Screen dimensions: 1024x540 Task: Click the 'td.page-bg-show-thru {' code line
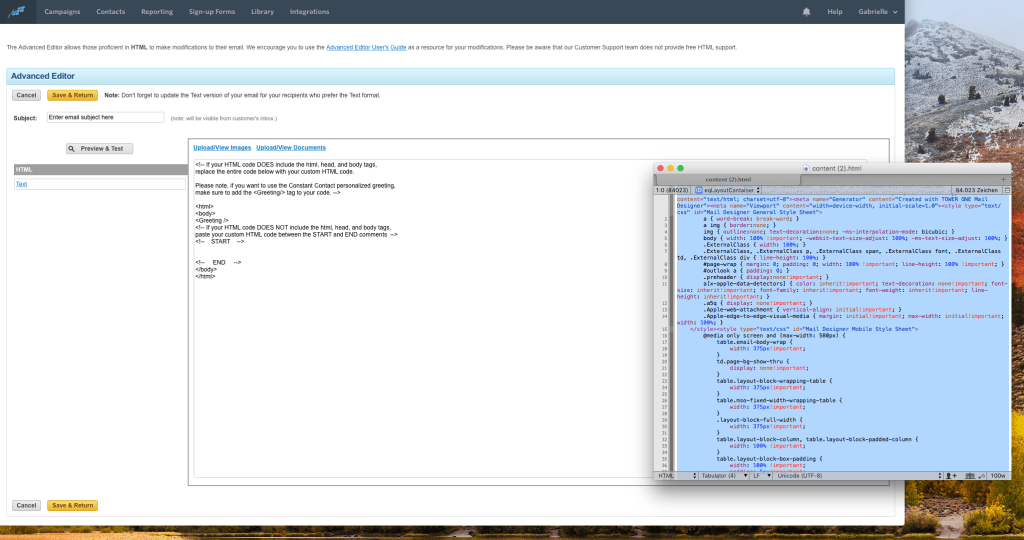(752, 361)
